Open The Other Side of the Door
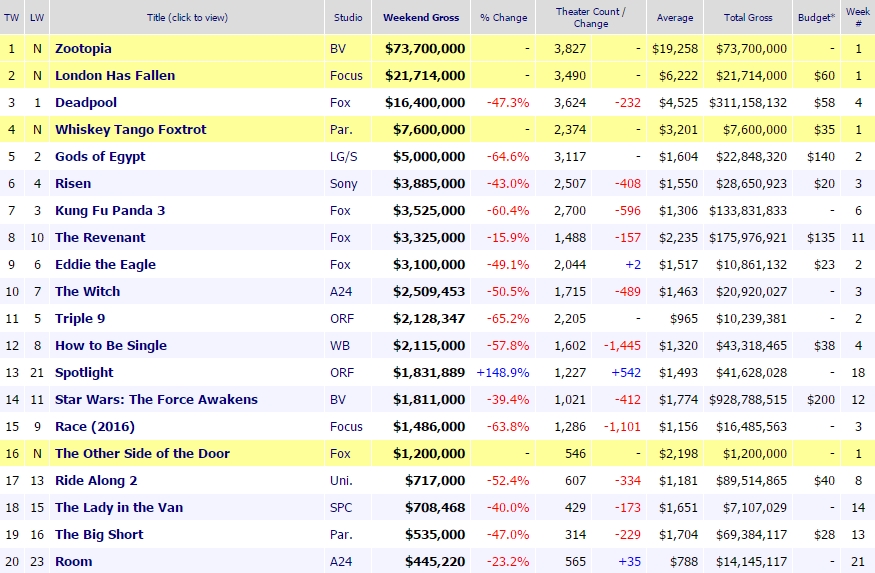 [x=142, y=454]
